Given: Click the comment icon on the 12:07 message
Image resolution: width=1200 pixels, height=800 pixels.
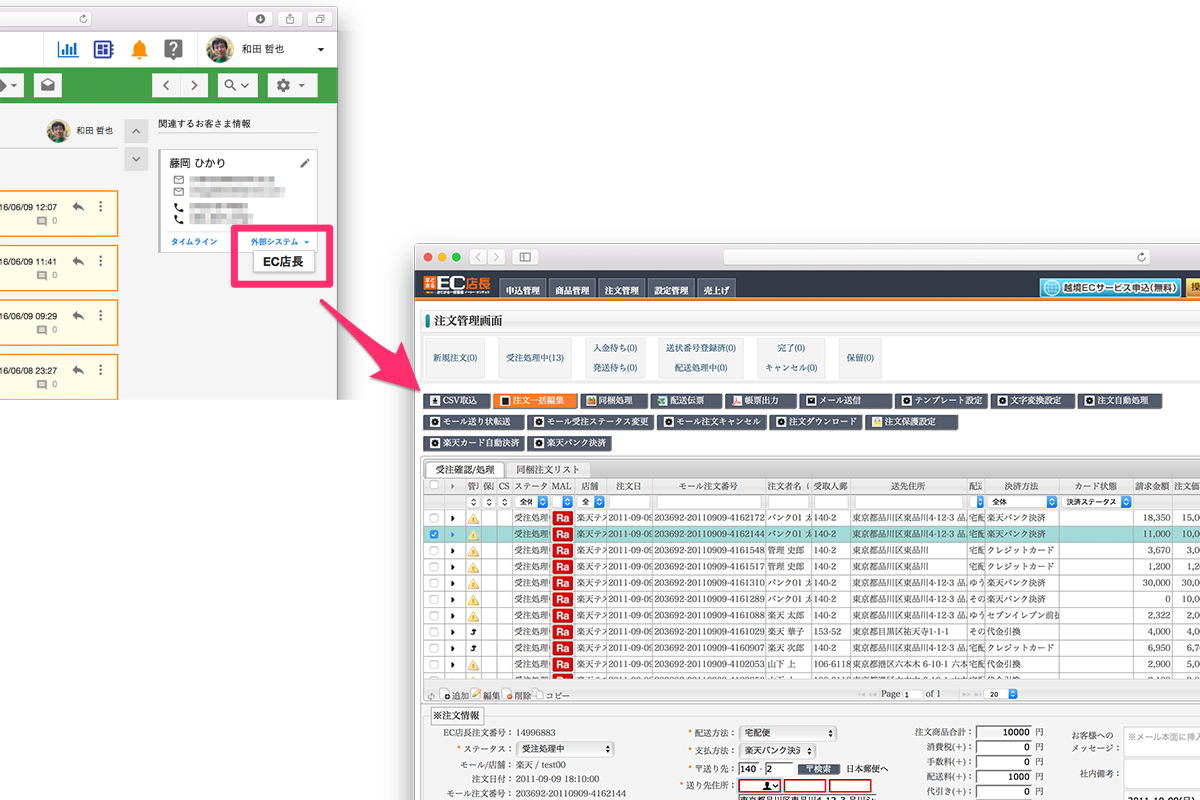Looking at the screenshot, I should pos(42,221).
